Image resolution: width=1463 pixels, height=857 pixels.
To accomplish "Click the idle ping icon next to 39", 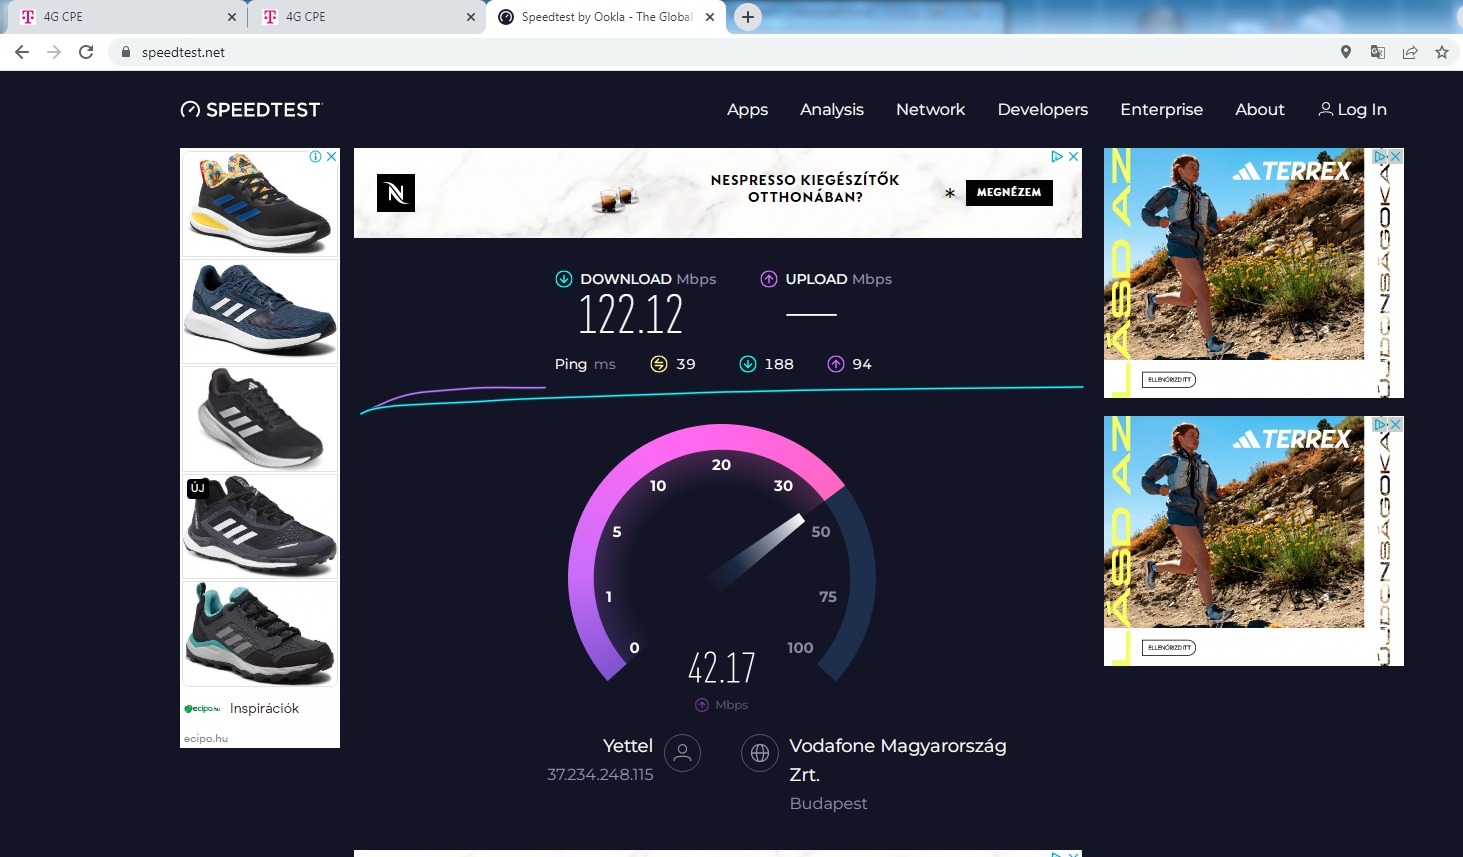I will pos(659,364).
